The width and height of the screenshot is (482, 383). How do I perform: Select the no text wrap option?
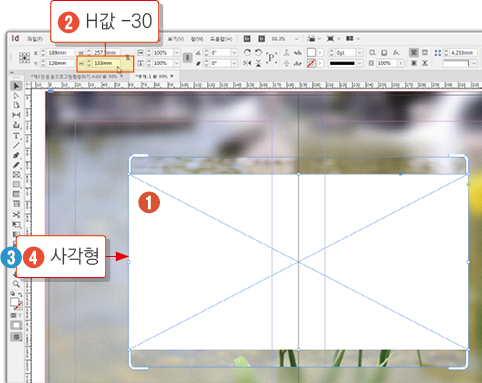(413, 52)
